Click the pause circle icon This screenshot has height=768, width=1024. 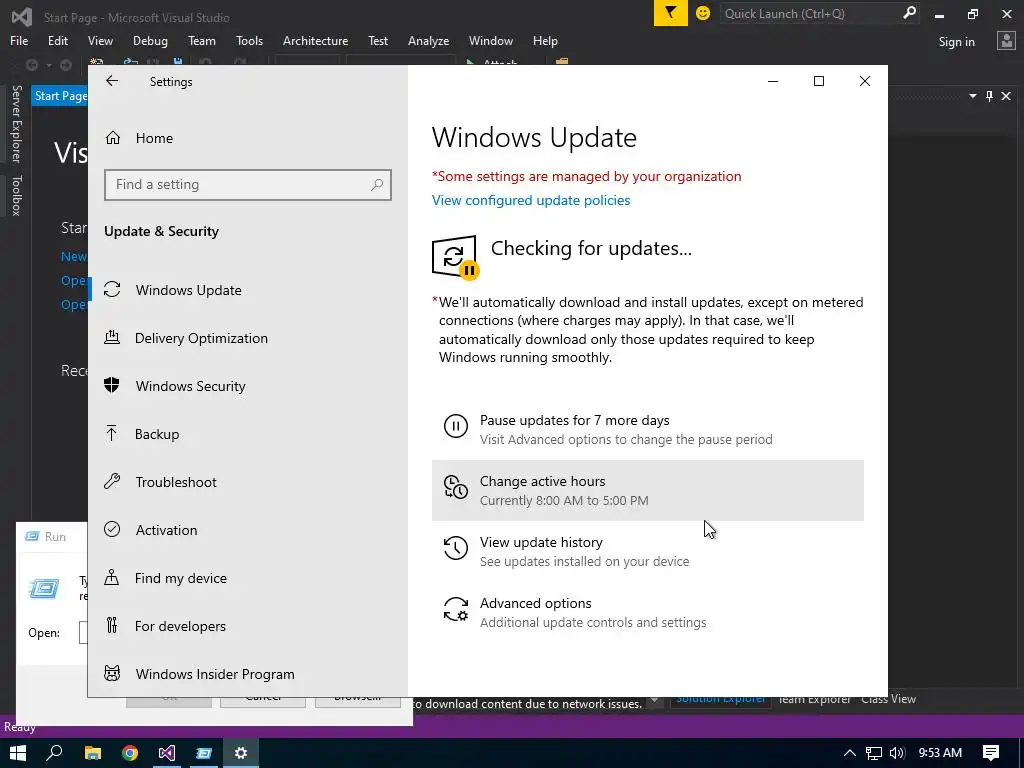click(x=456, y=426)
